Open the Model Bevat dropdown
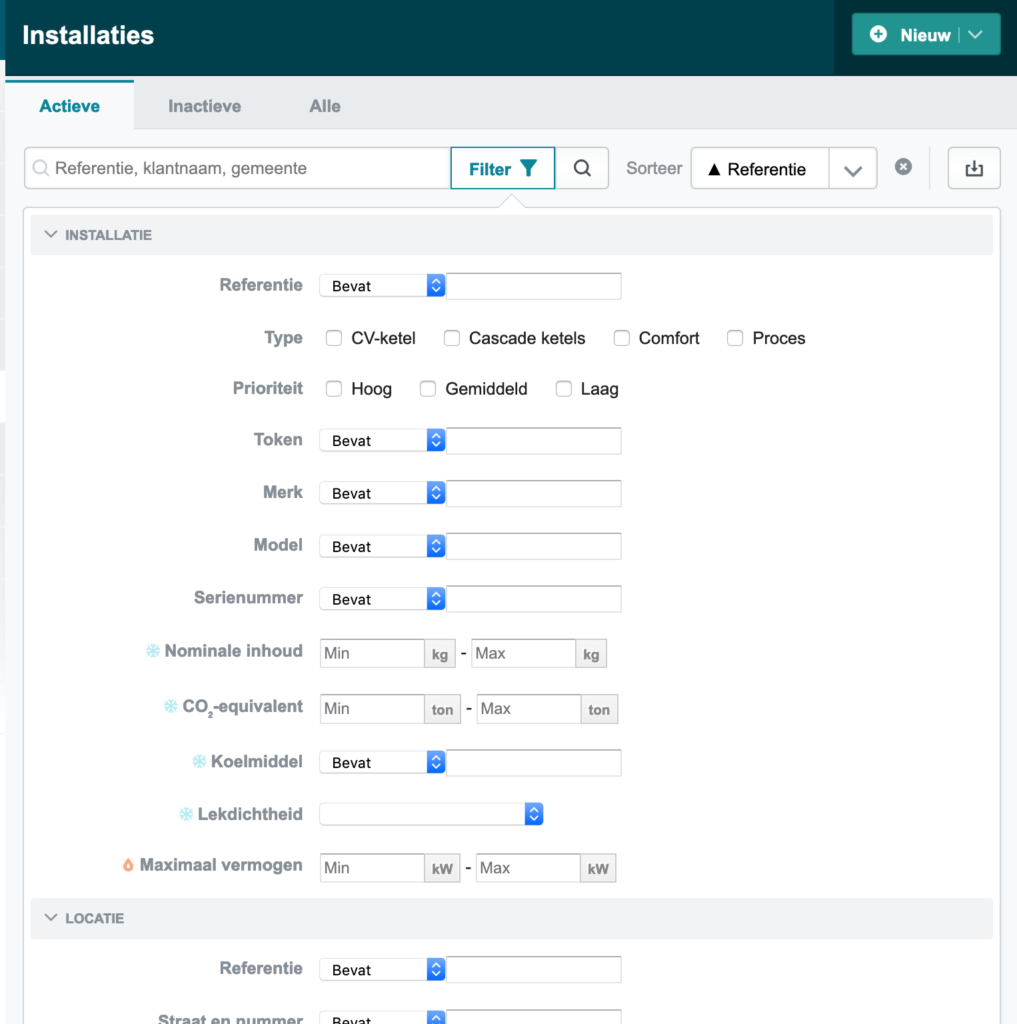This screenshot has height=1024, width=1017. tap(382, 546)
